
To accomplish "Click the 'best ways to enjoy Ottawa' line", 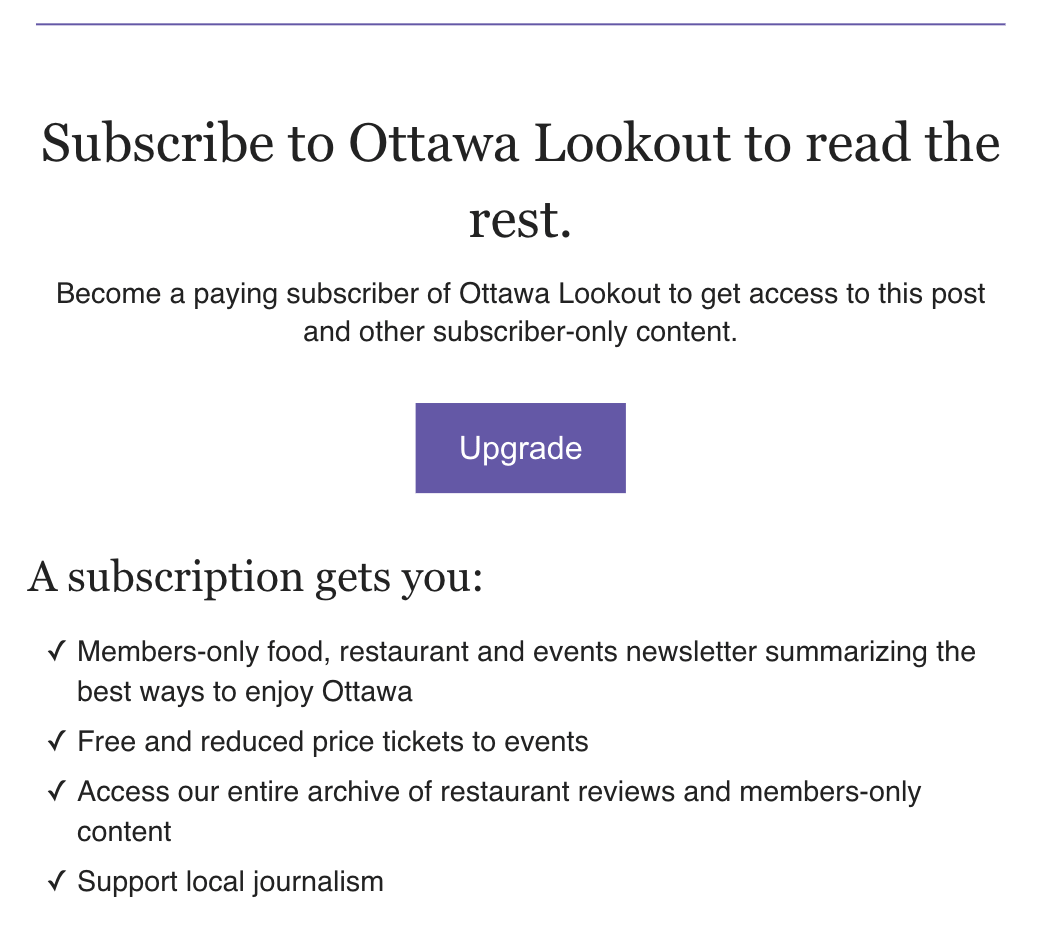I will coord(245,692).
